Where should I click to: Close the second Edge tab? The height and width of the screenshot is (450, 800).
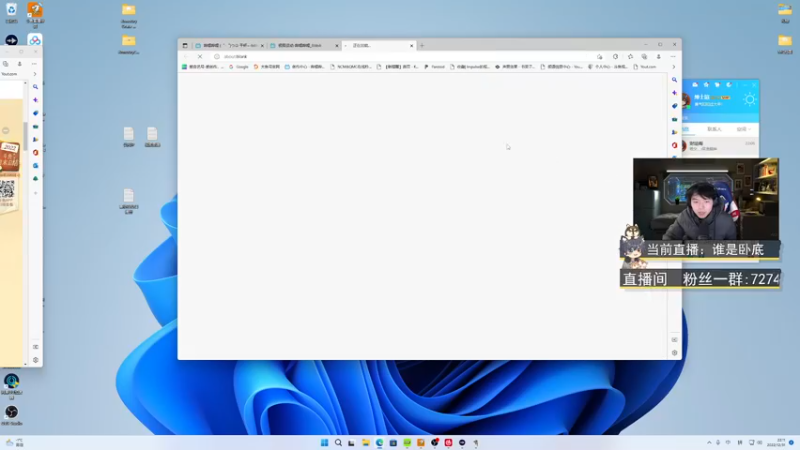337,45
